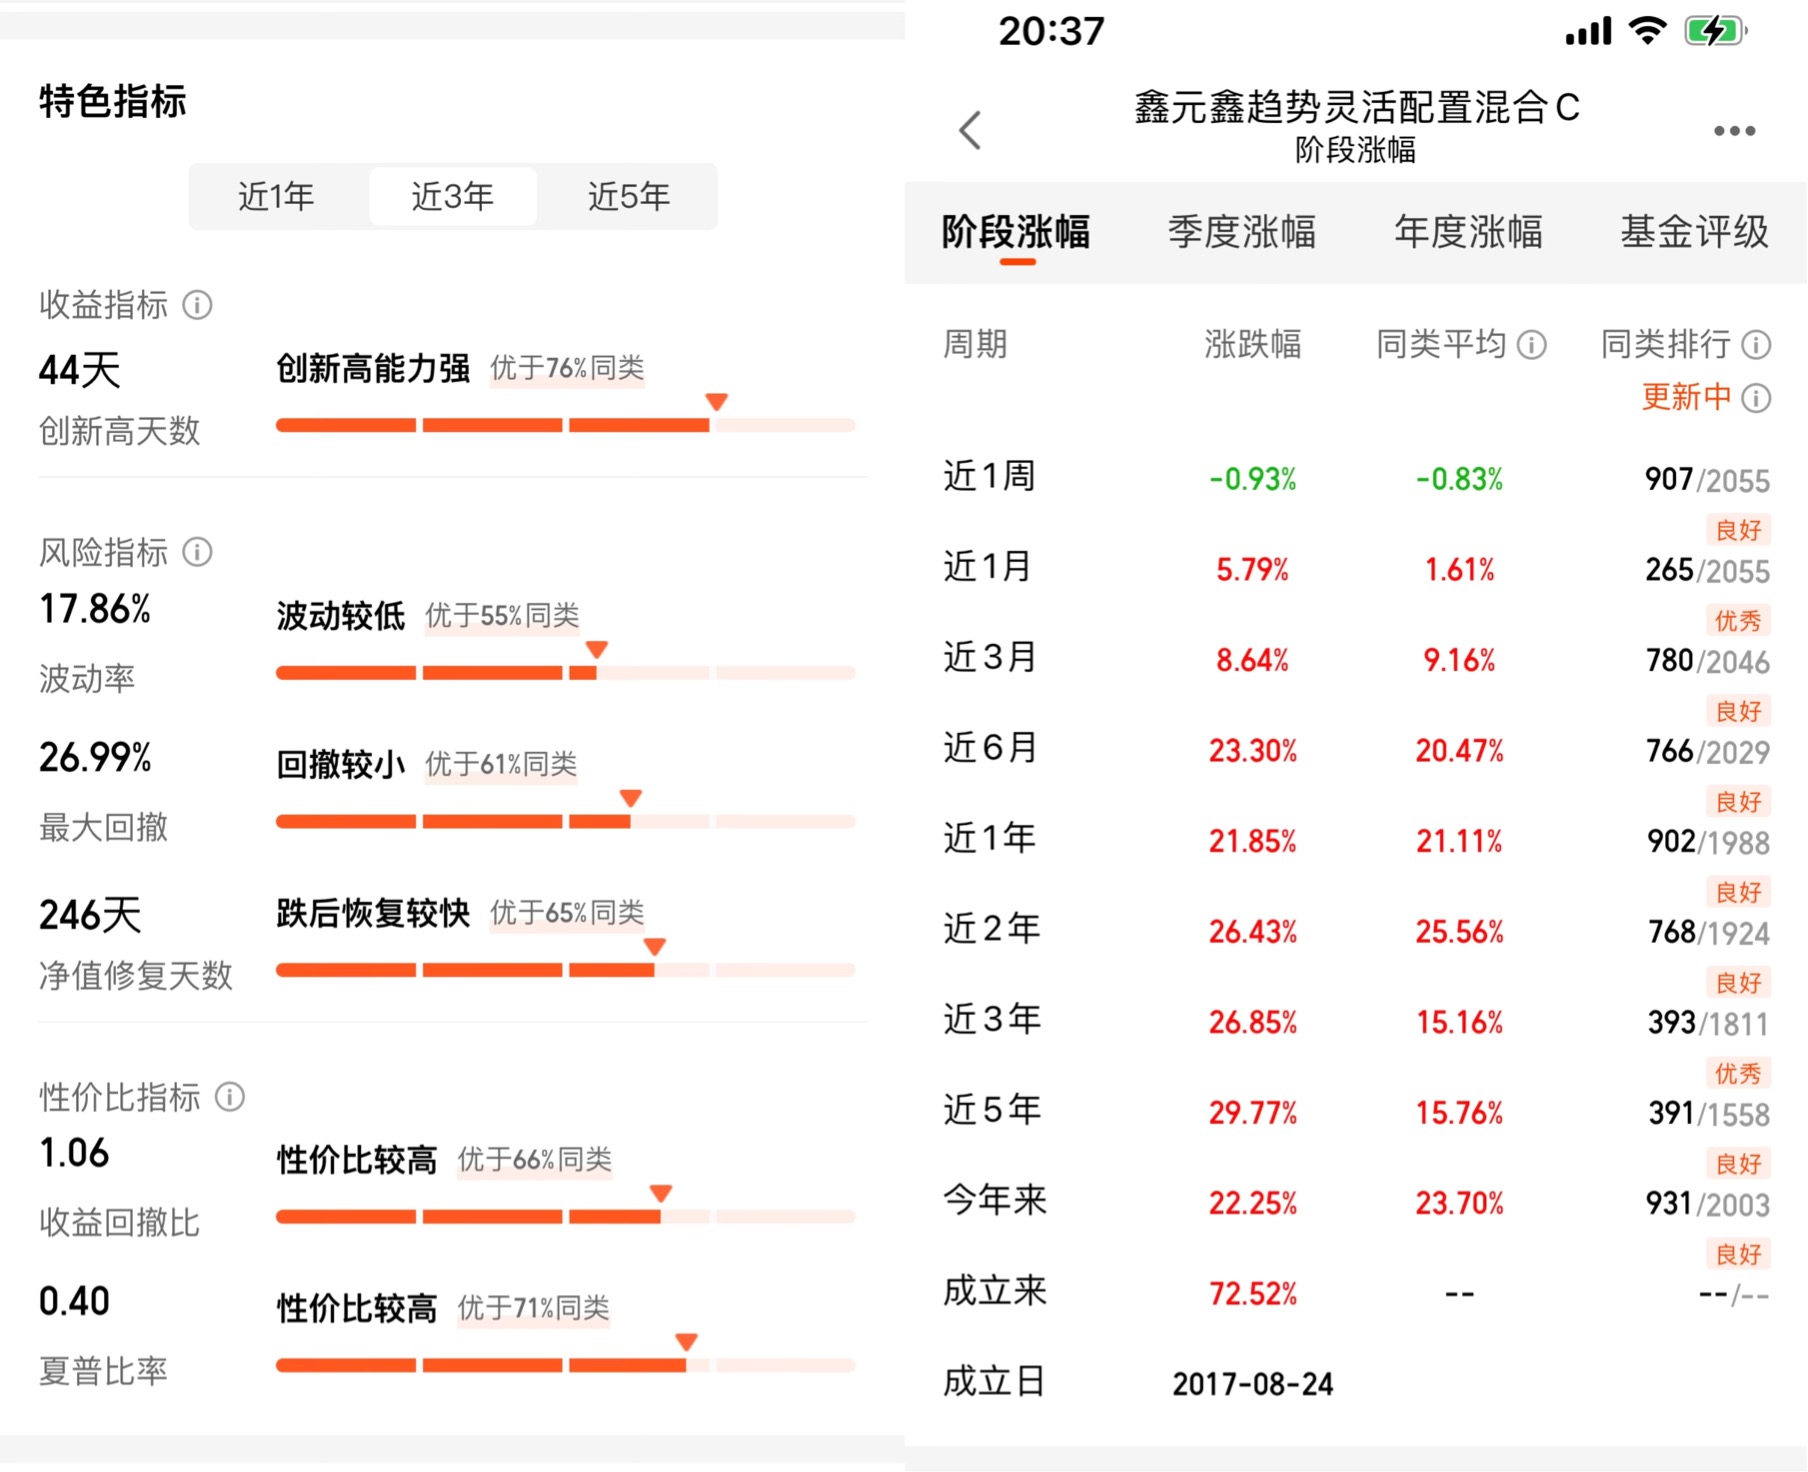Tap the 波动较低 heading
1808x1472 pixels.
click(341, 616)
